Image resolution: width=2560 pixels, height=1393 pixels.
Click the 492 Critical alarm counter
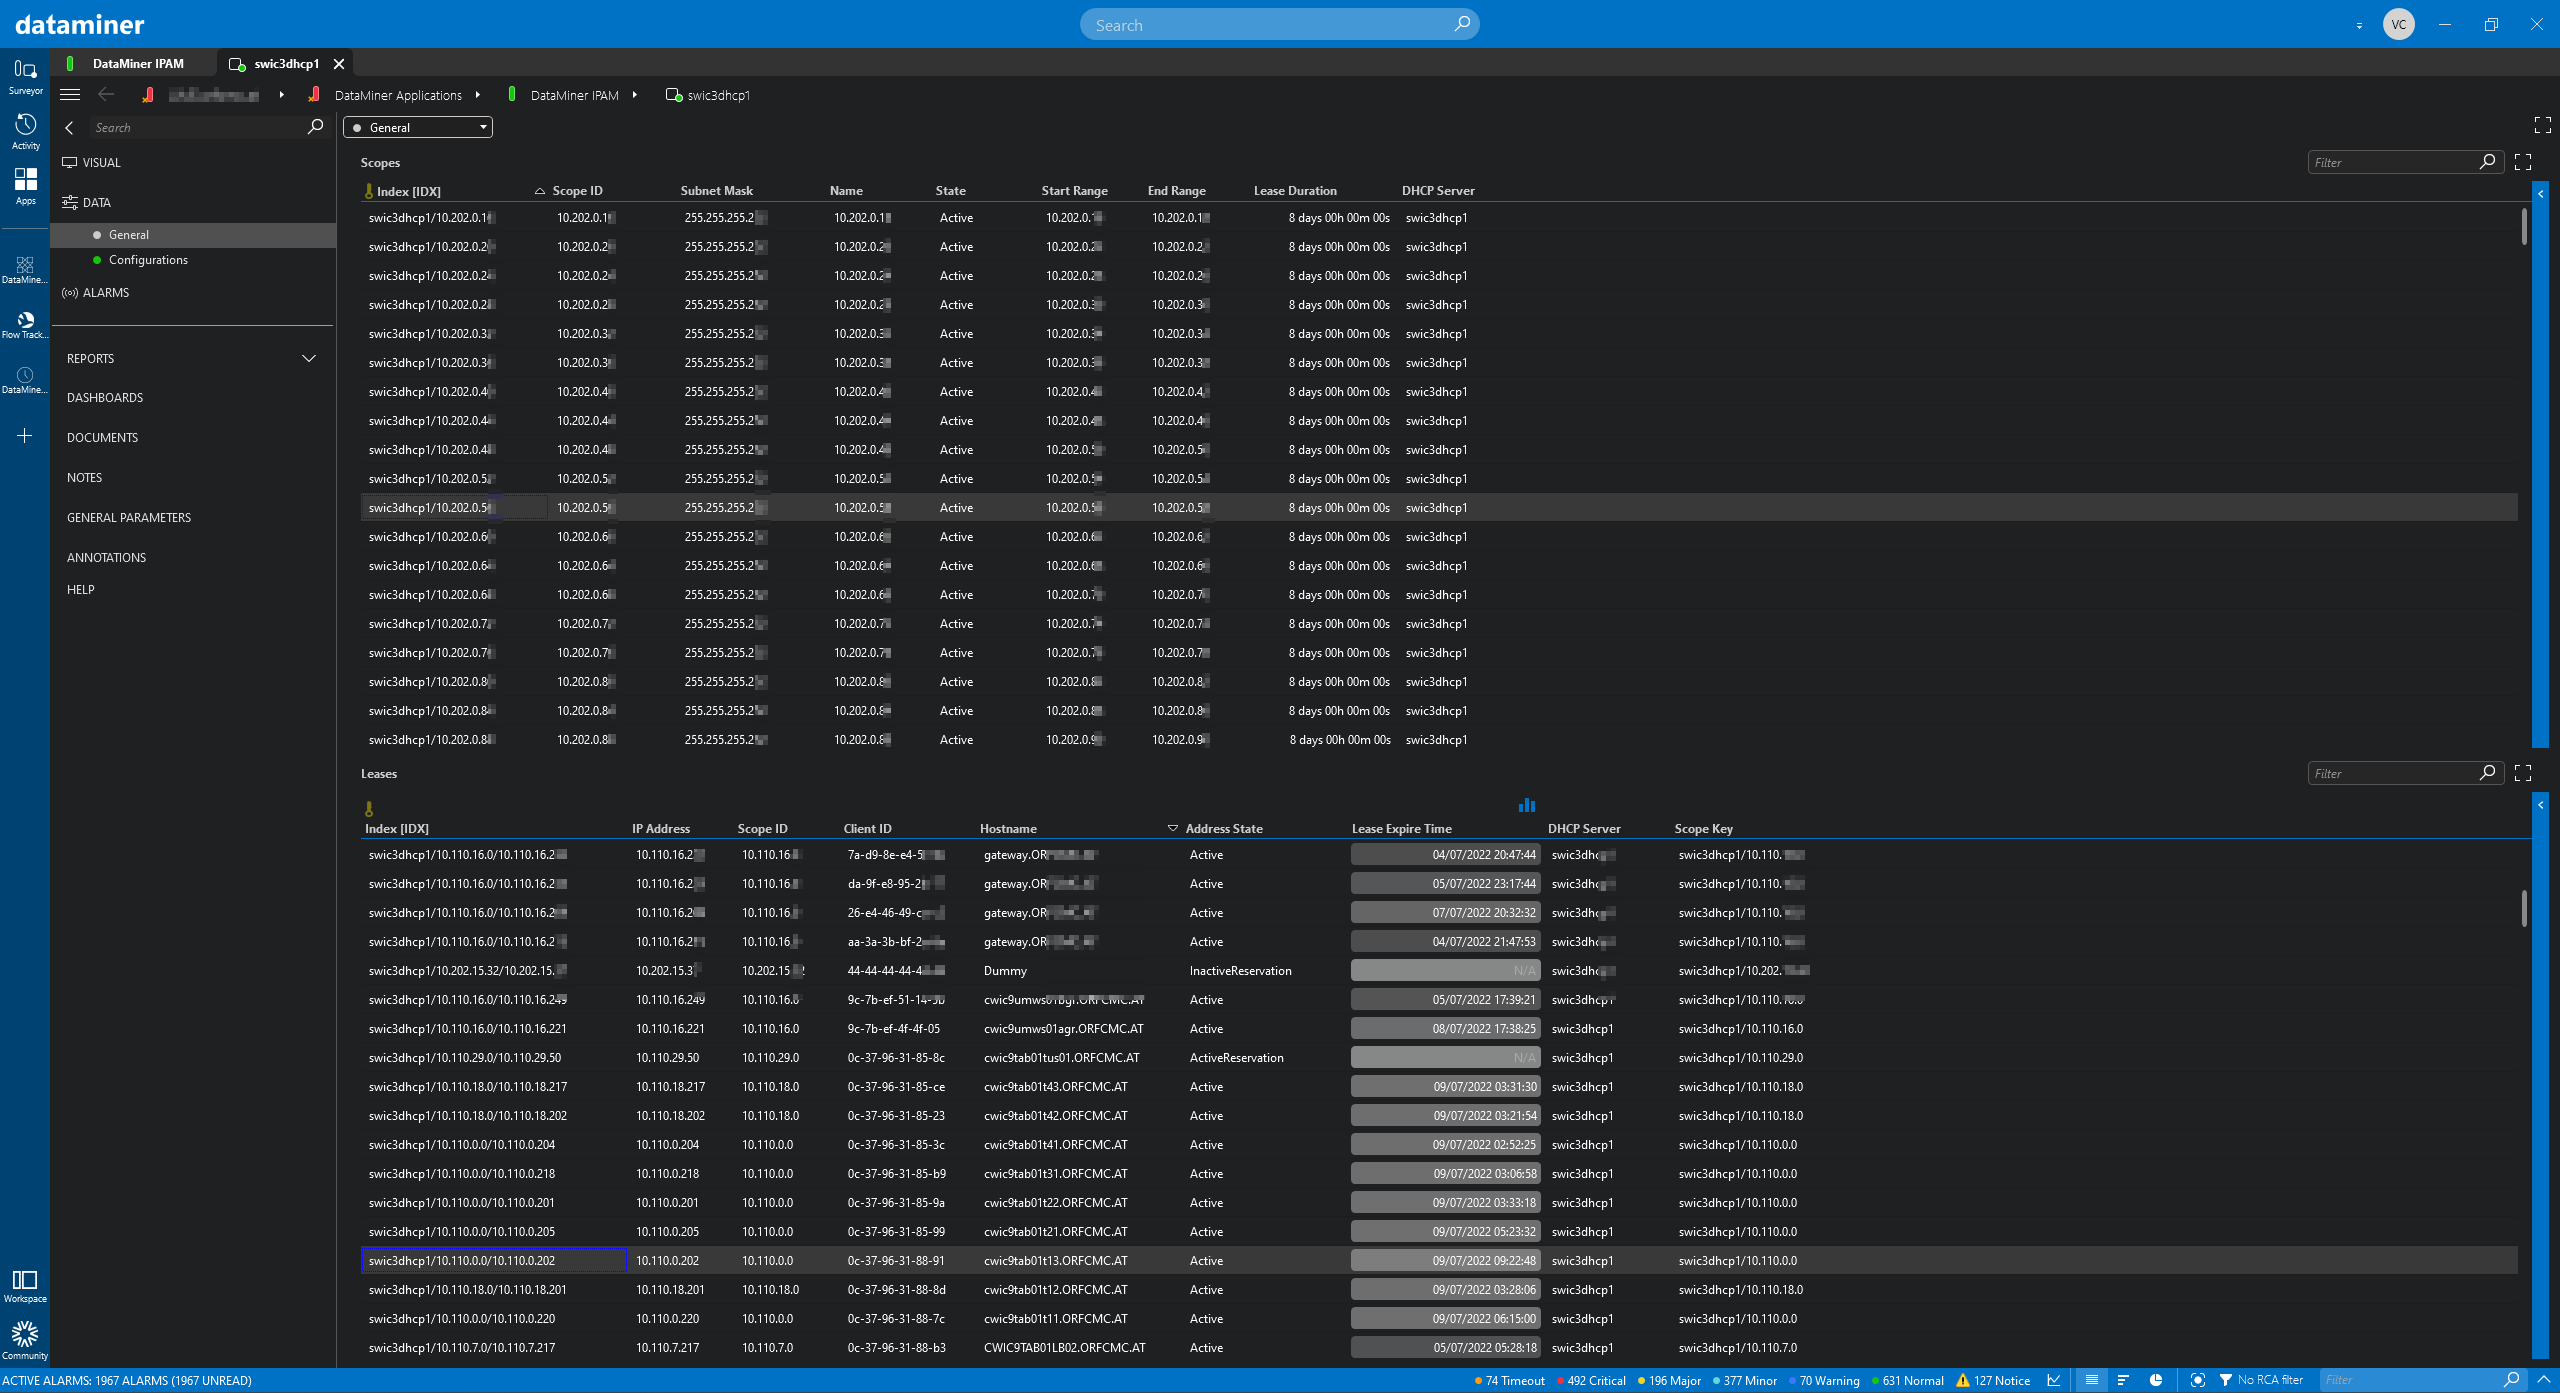[1592, 1380]
